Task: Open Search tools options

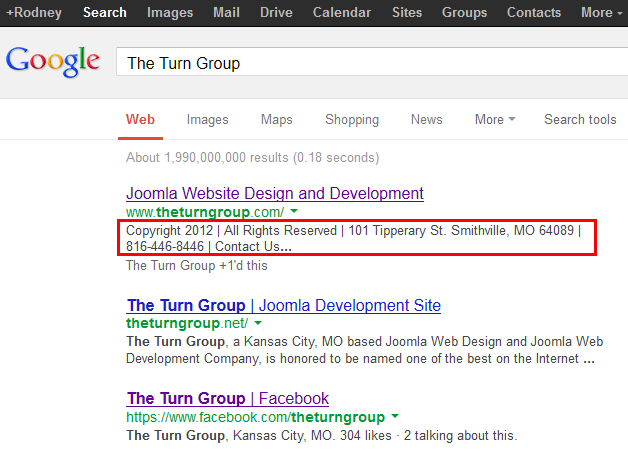Action: click(580, 119)
